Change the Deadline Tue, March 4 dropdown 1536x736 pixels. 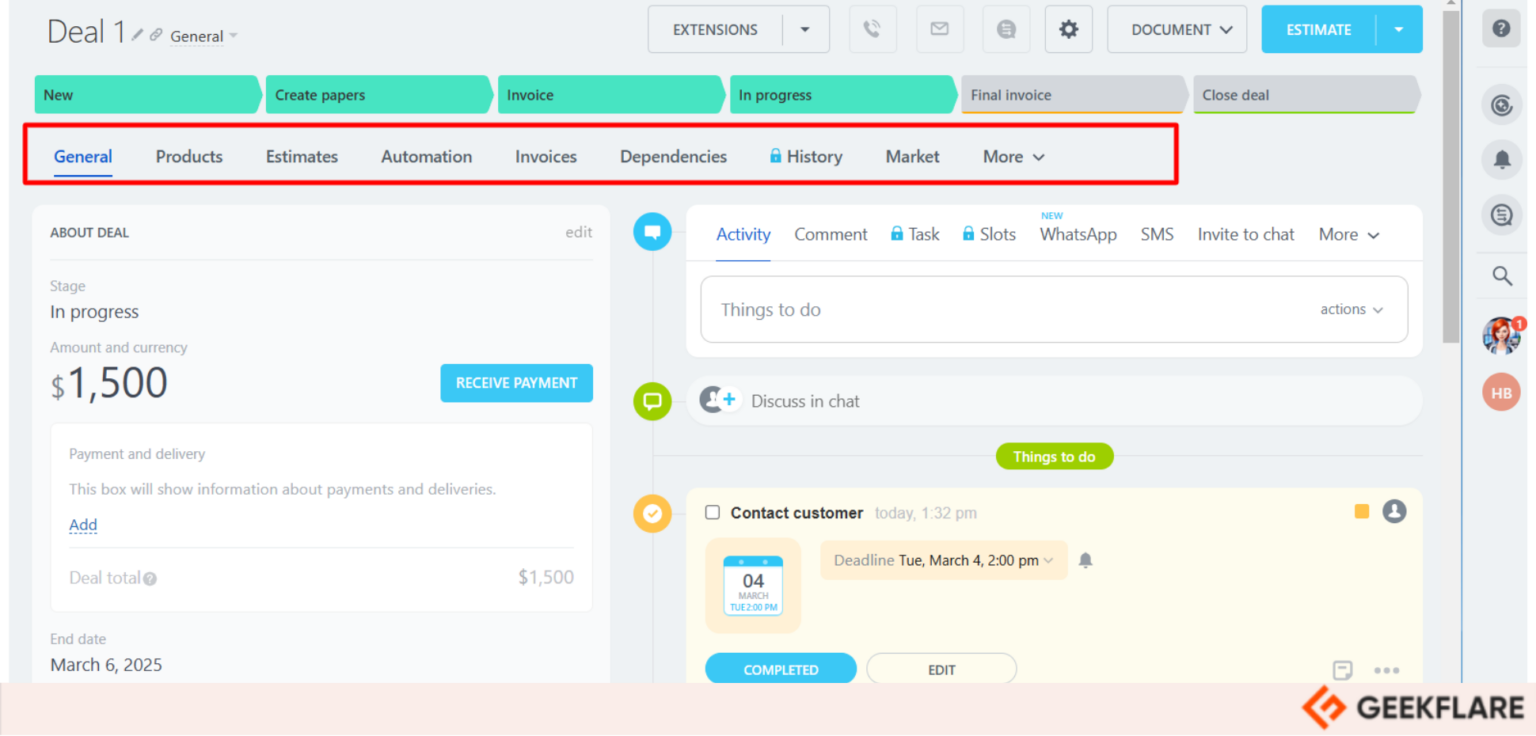[x=943, y=560]
